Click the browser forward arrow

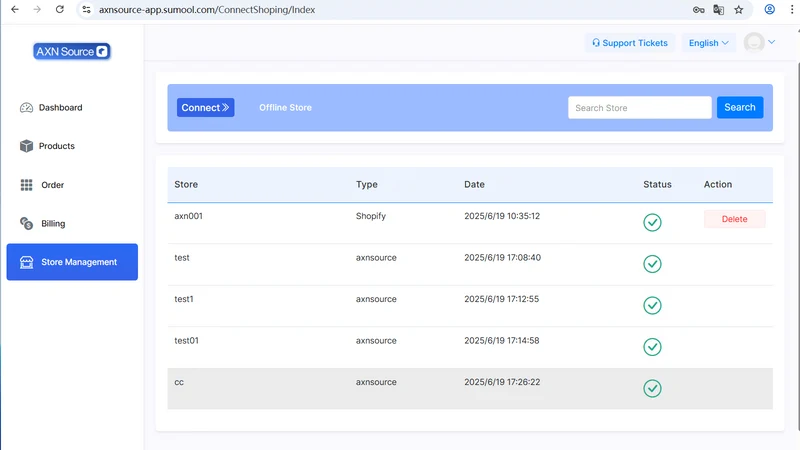[x=37, y=10]
